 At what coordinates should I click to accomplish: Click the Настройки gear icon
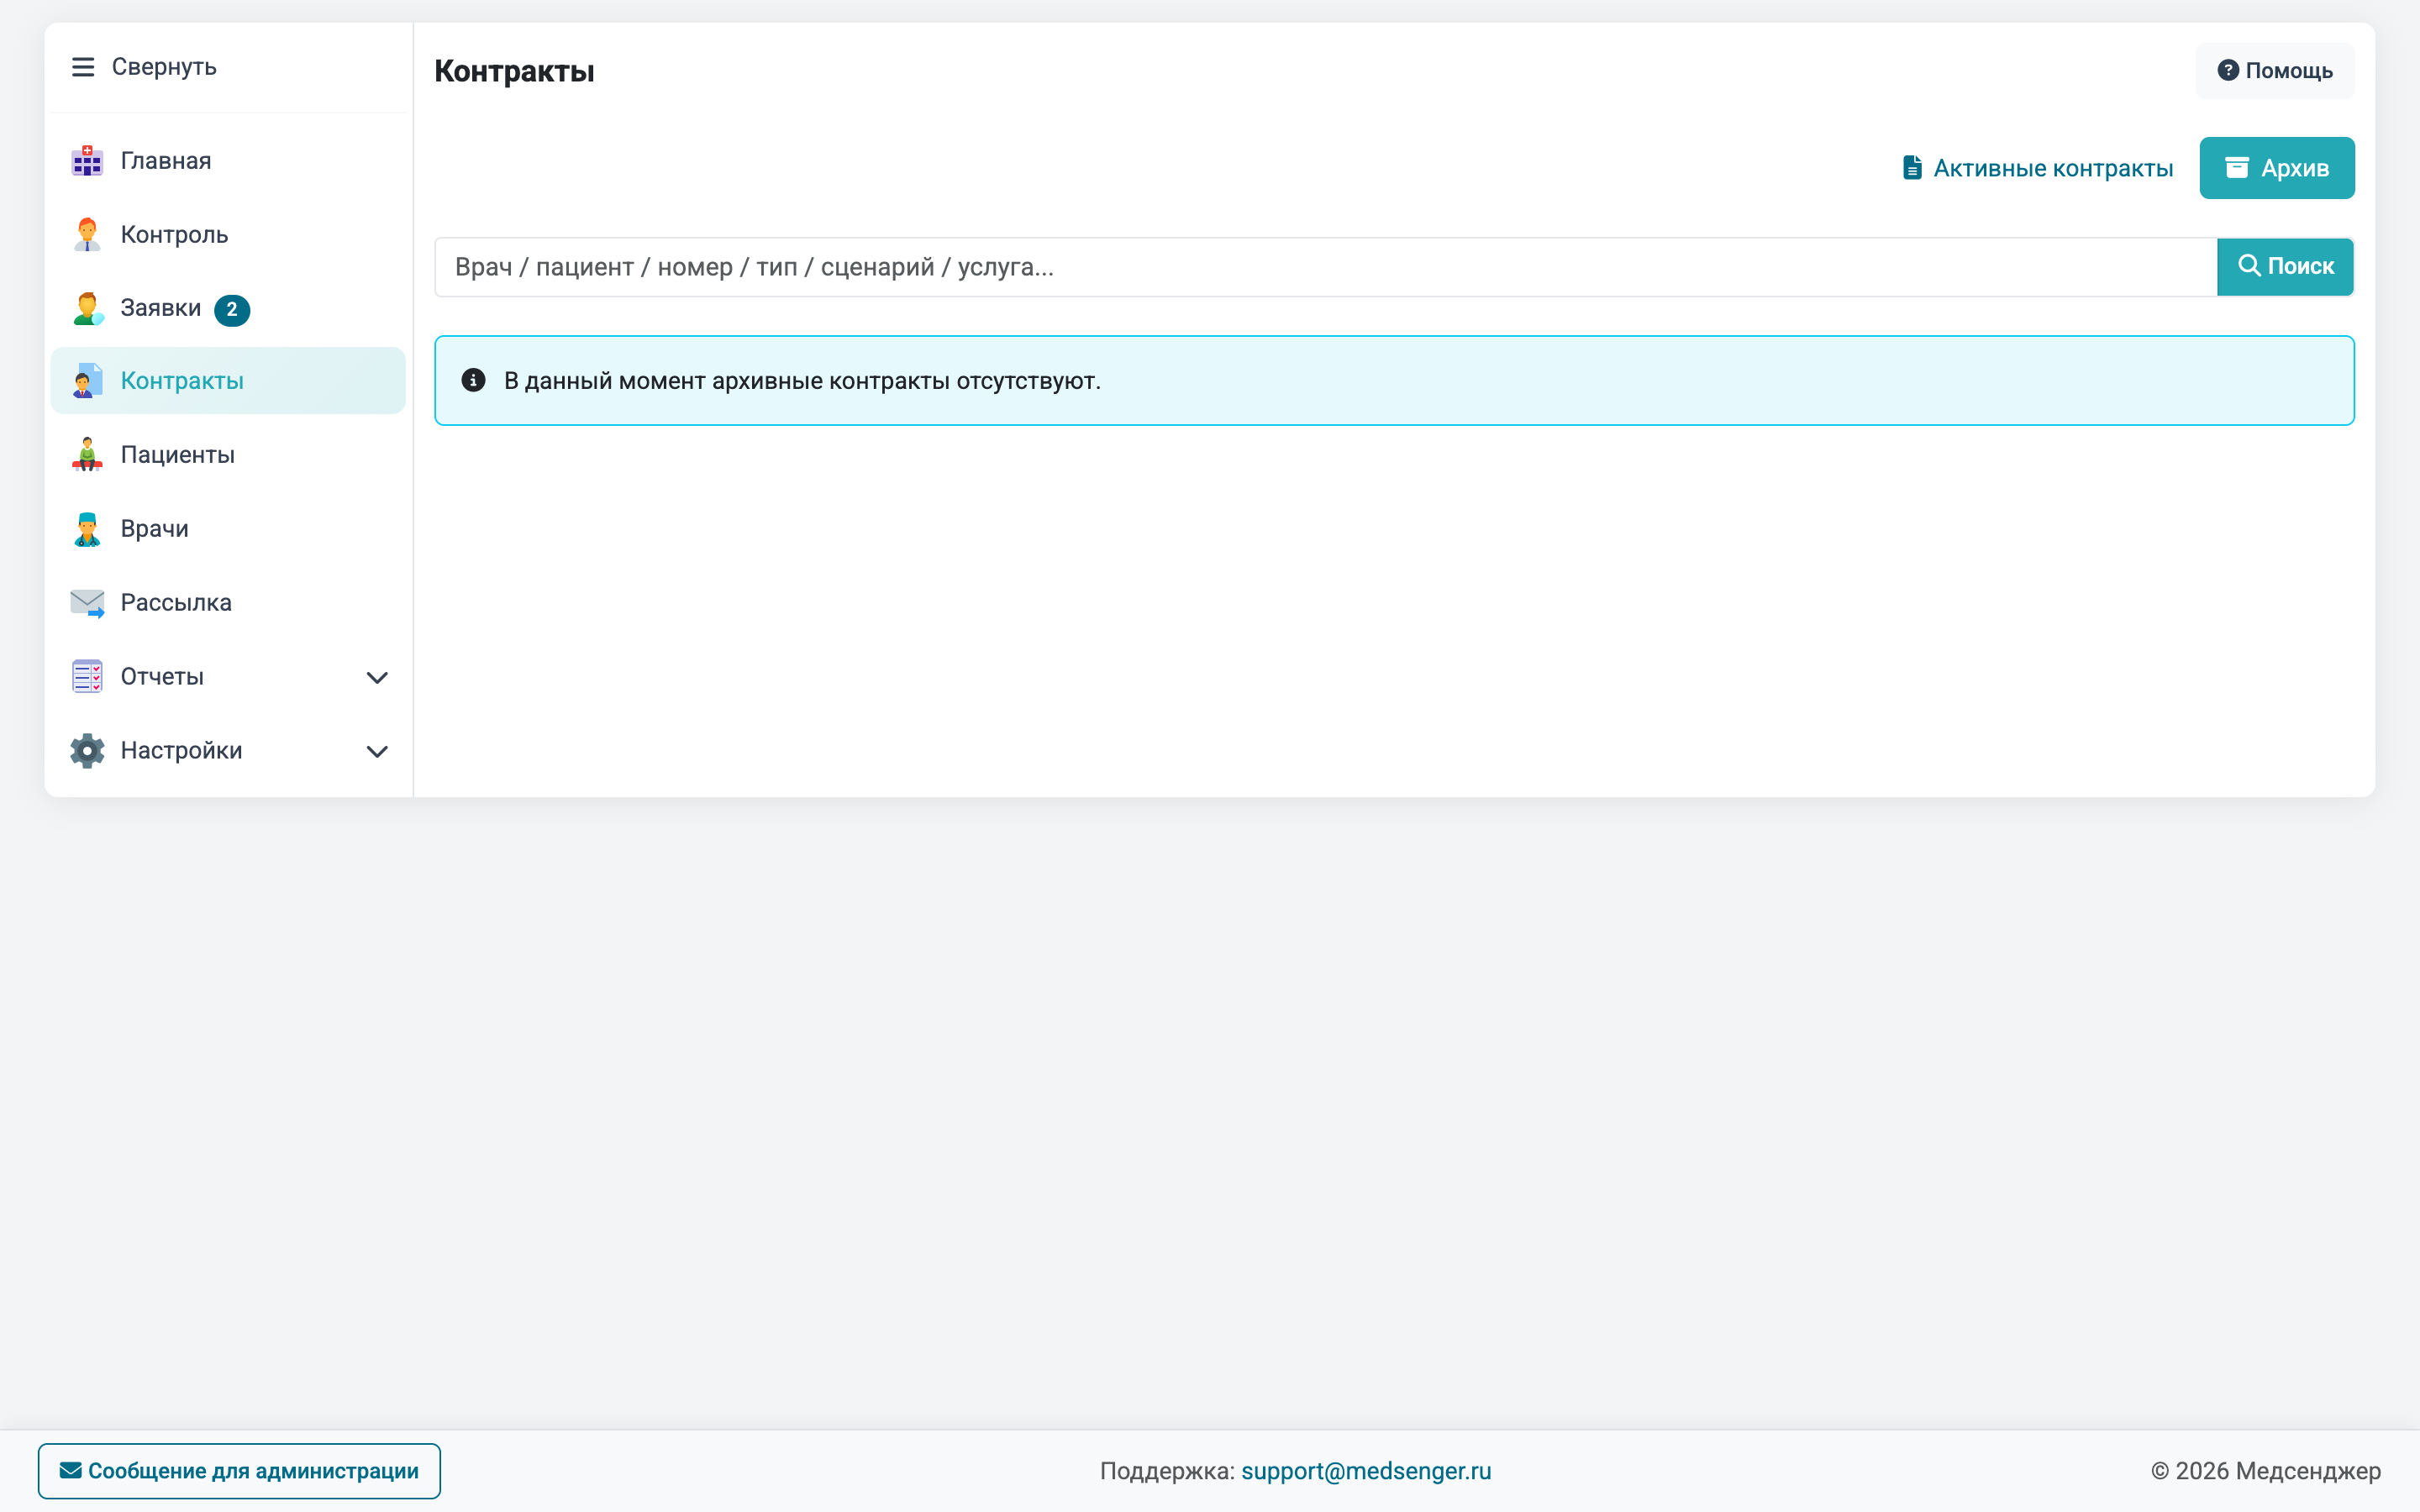[x=87, y=751]
